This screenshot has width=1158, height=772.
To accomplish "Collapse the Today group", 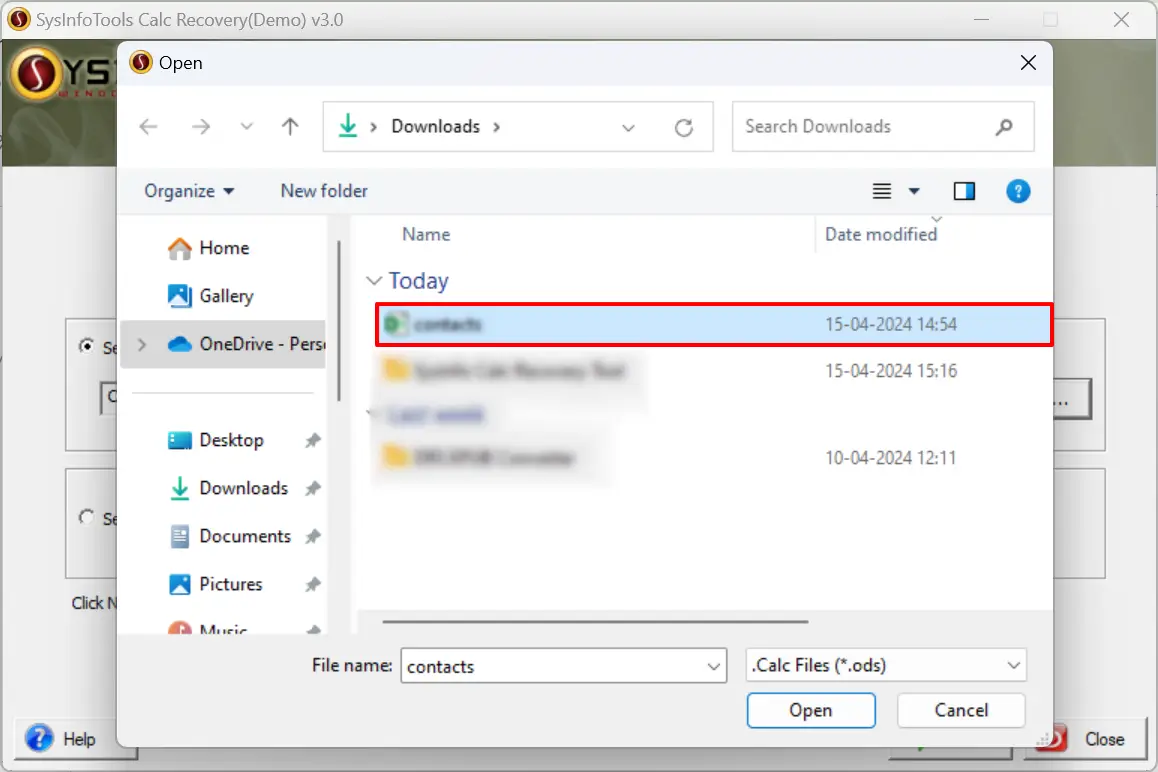I will point(374,281).
